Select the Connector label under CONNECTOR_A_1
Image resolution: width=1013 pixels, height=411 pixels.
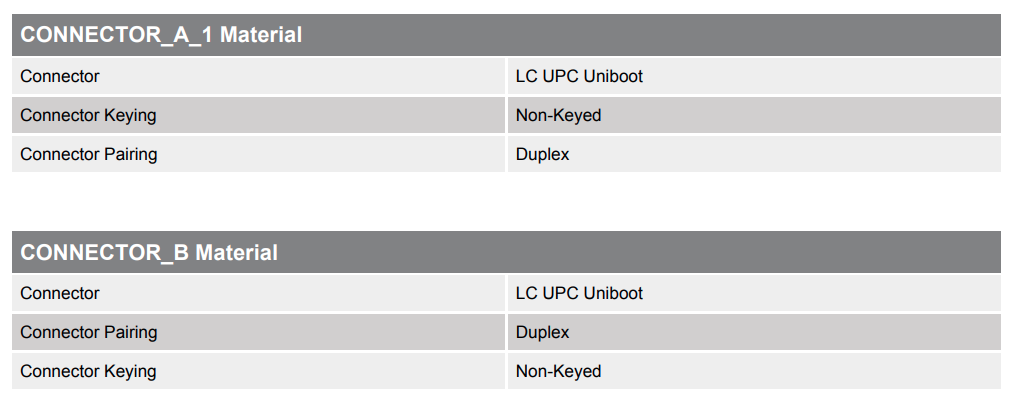click(x=60, y=76)
